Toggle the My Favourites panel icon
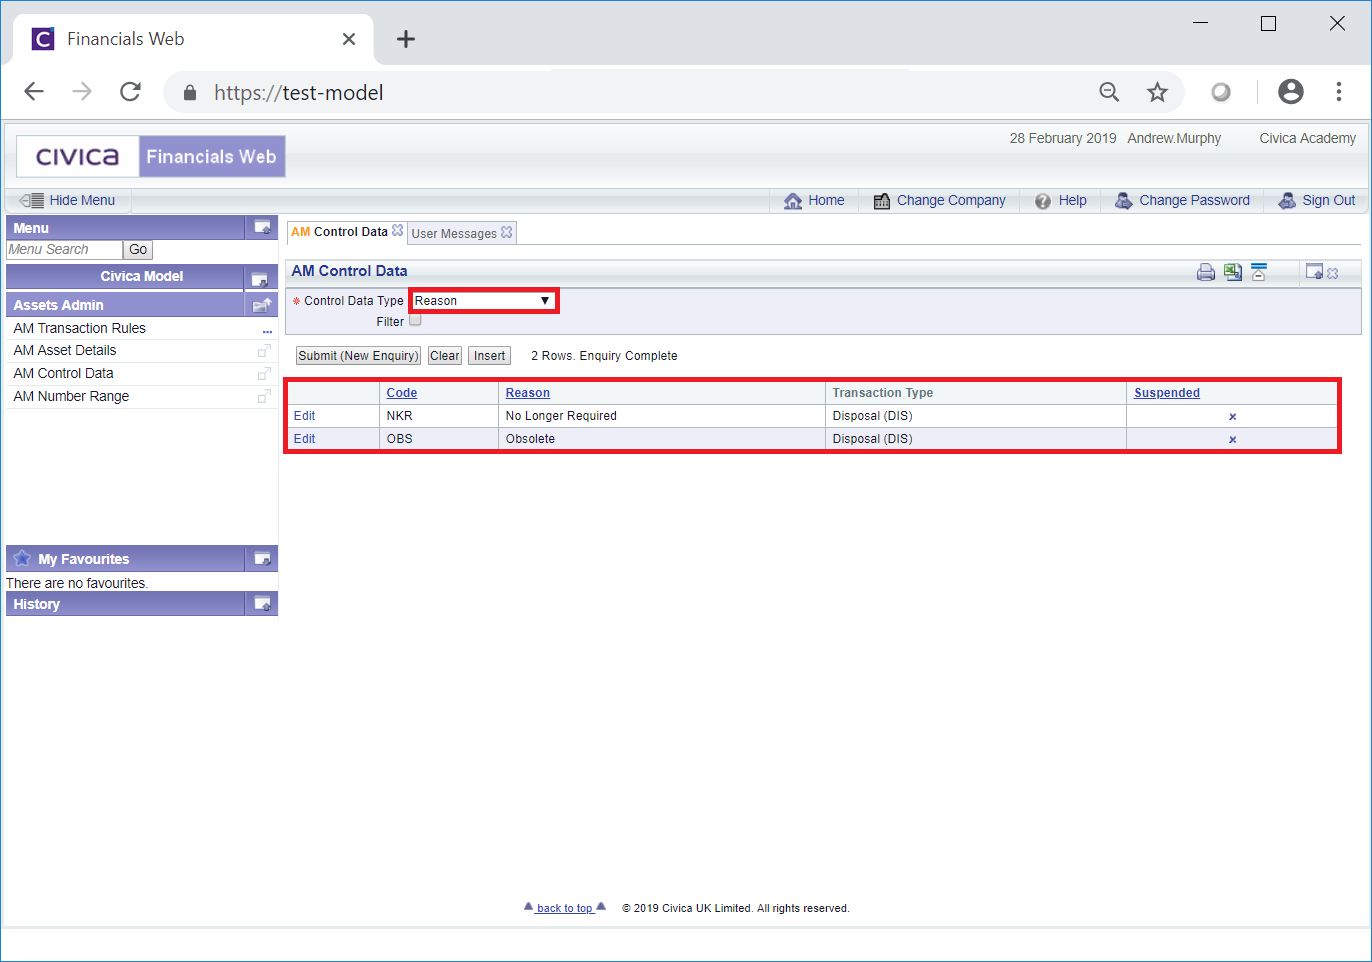This screenshot has width=1372, height=962. (262, 559)
